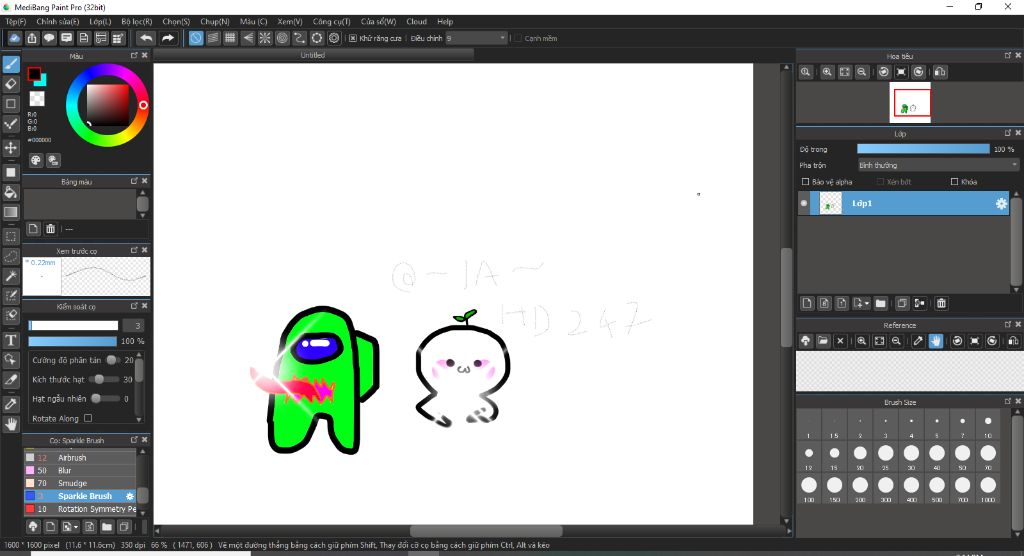Enable crisscross grid snap guide
The width and height of the screenshot is (1024, 556).
coord(230,38)
